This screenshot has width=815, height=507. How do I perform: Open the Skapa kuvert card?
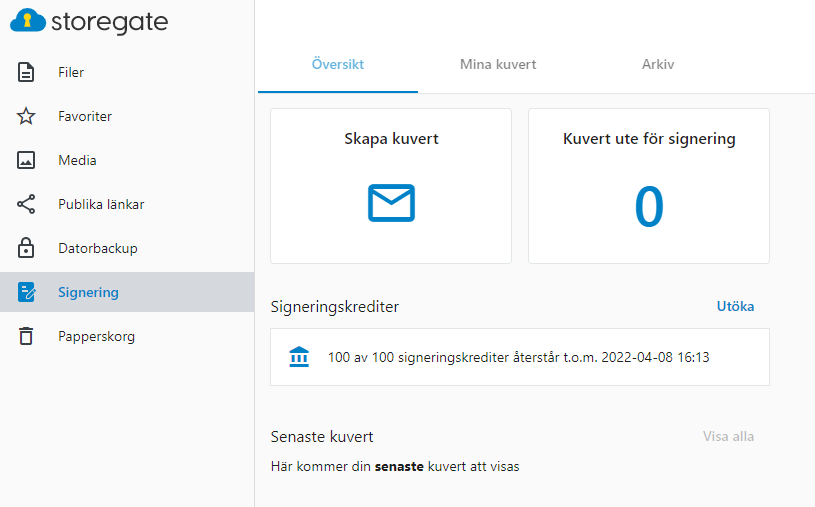(391, 186)
